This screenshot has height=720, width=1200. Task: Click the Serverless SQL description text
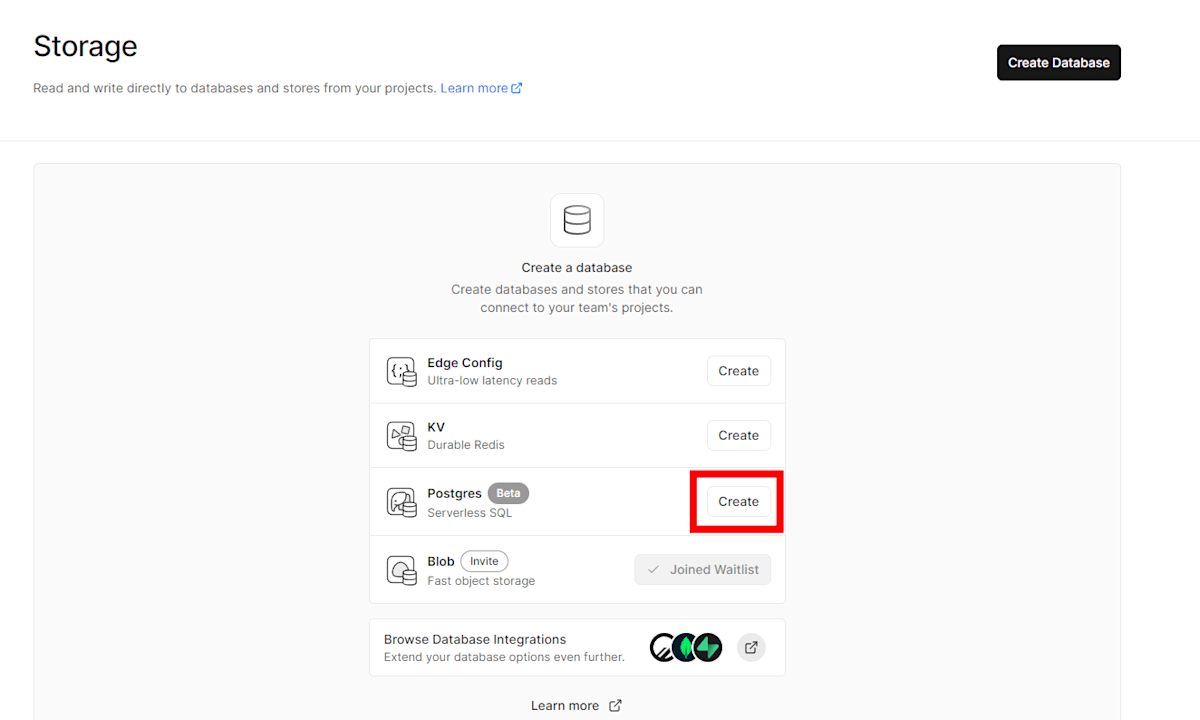pos(469,513)
